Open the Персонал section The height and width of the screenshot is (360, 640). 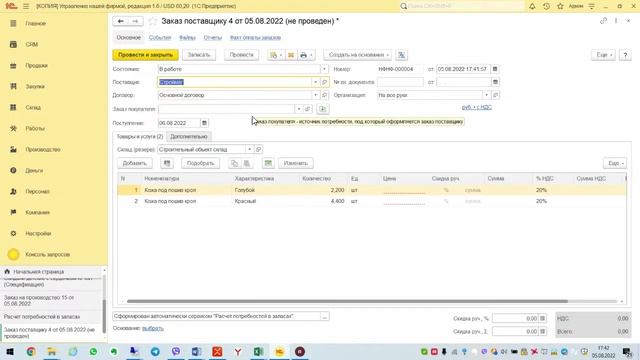click(x=37, y=191)
